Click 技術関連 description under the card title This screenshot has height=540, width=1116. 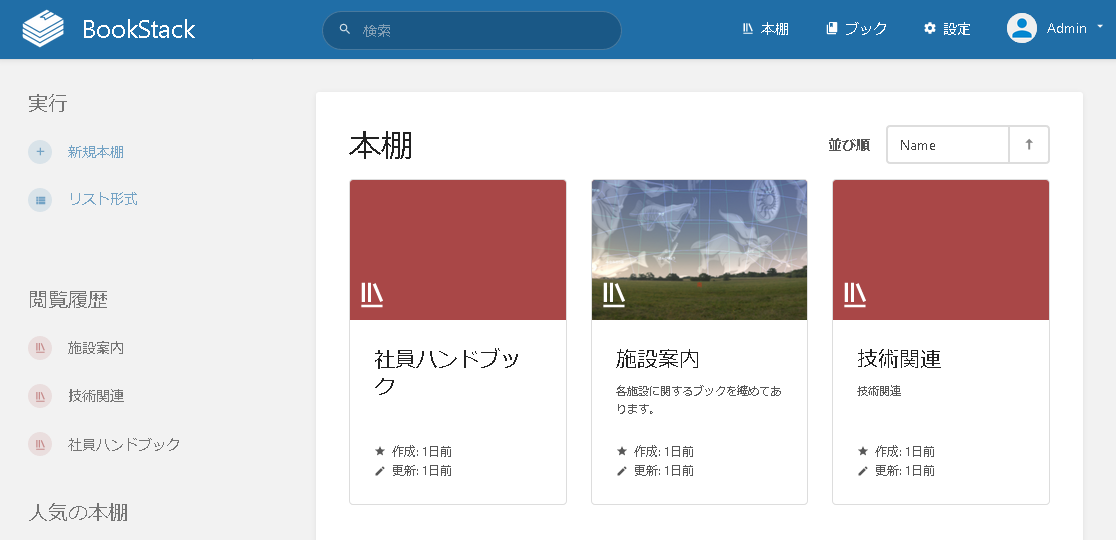click(879, 391)
